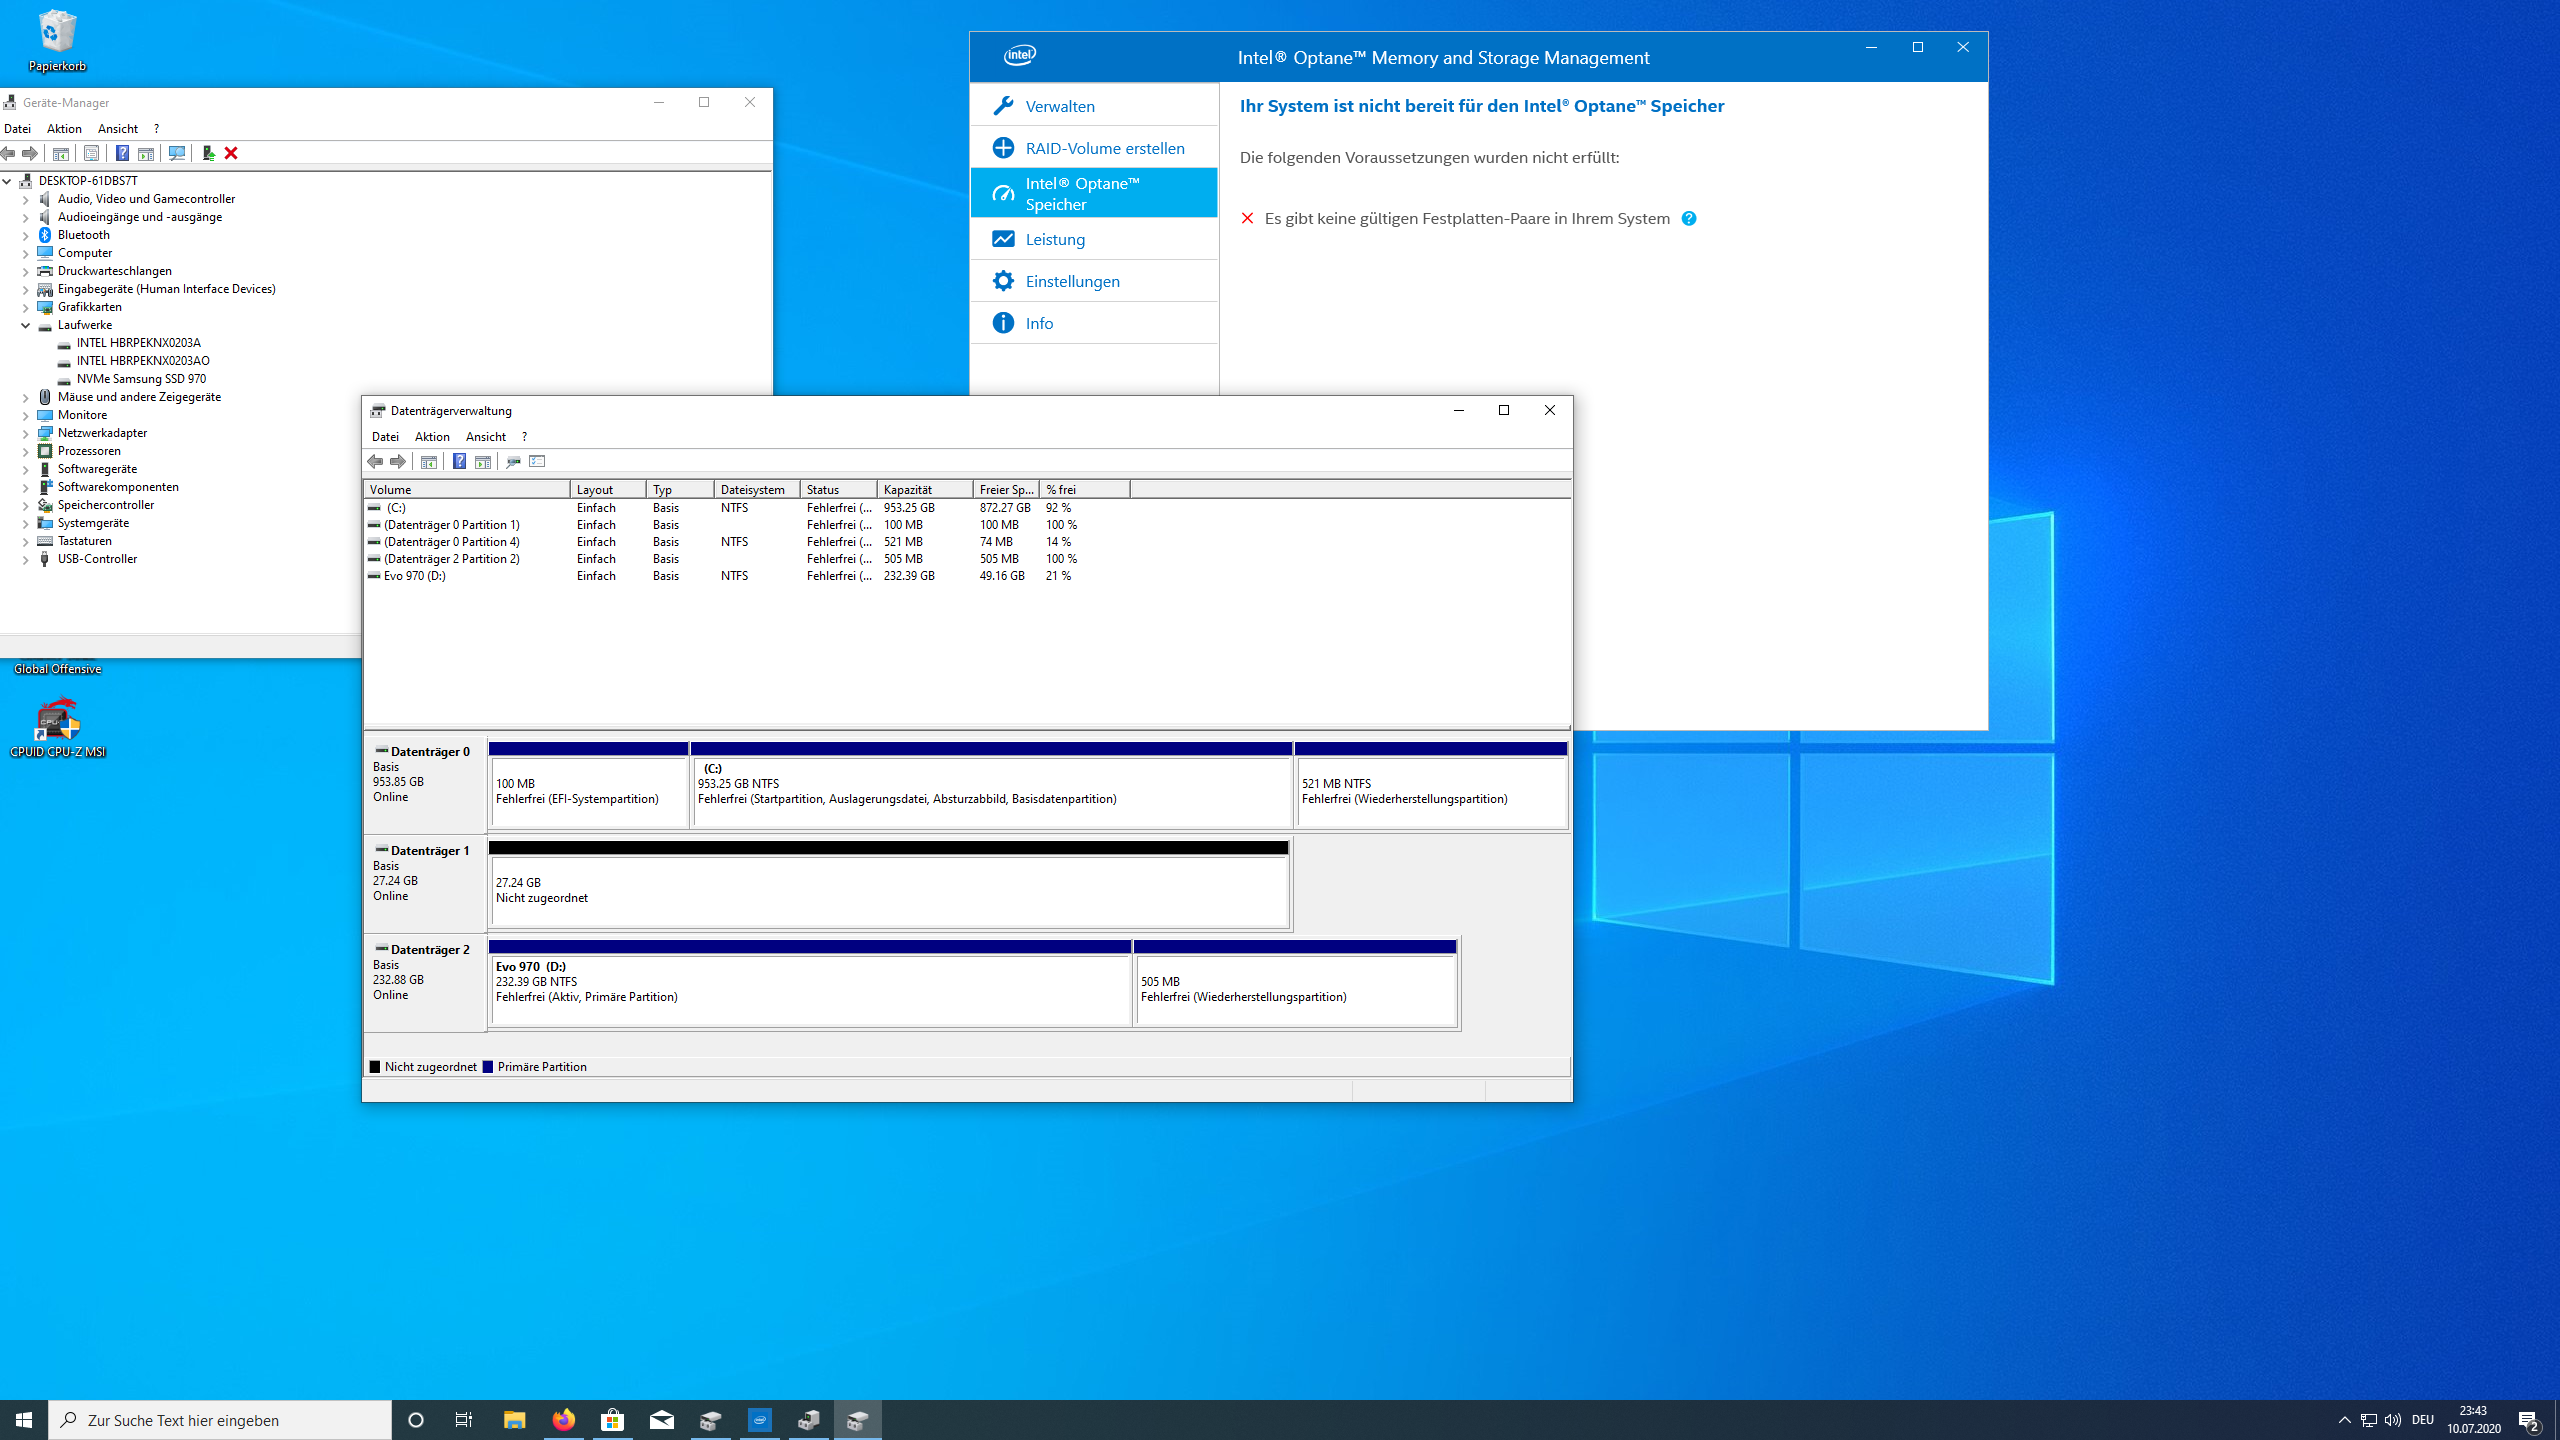Open Ansicht menu in Geräte-Manager

tap(118, 129)
